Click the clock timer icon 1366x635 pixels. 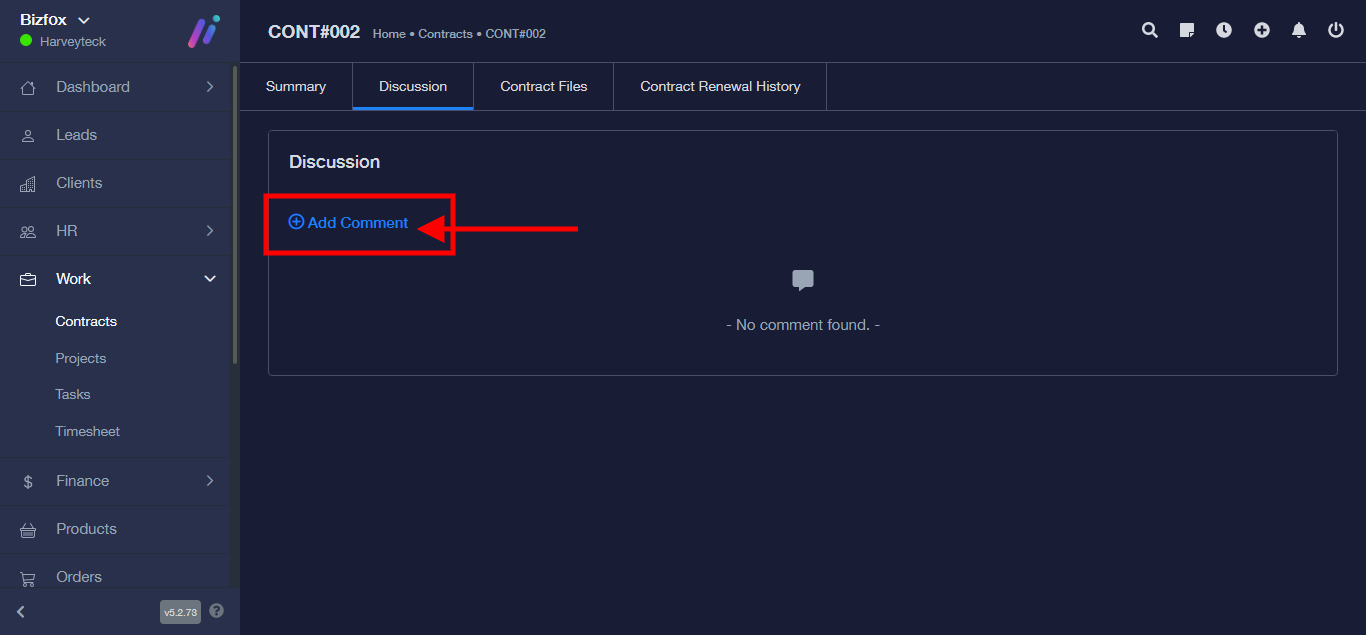click(x=1224, y=30)
